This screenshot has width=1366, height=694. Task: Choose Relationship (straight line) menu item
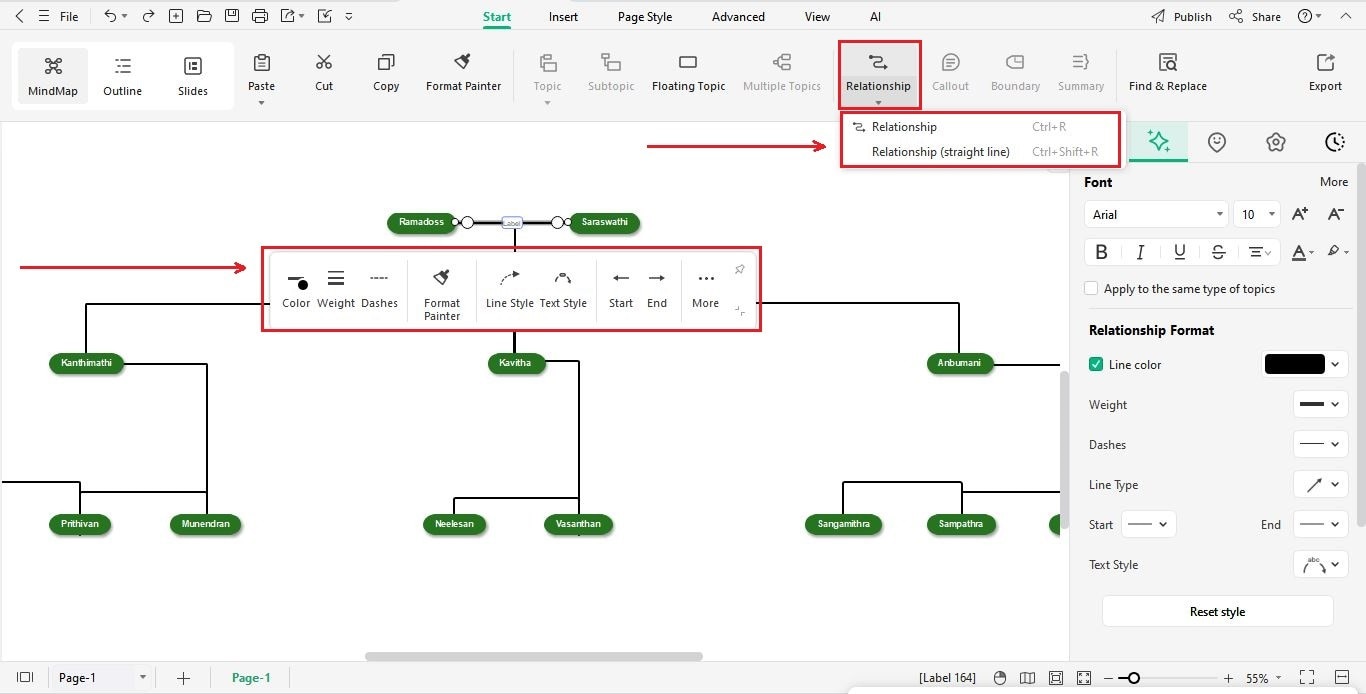point(979,152)
